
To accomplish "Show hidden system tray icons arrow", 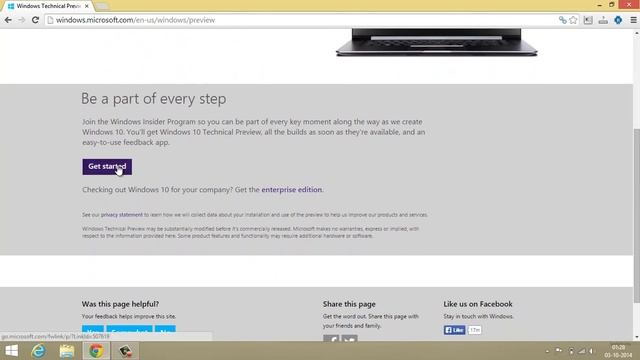I will click(x=547, y=351).
